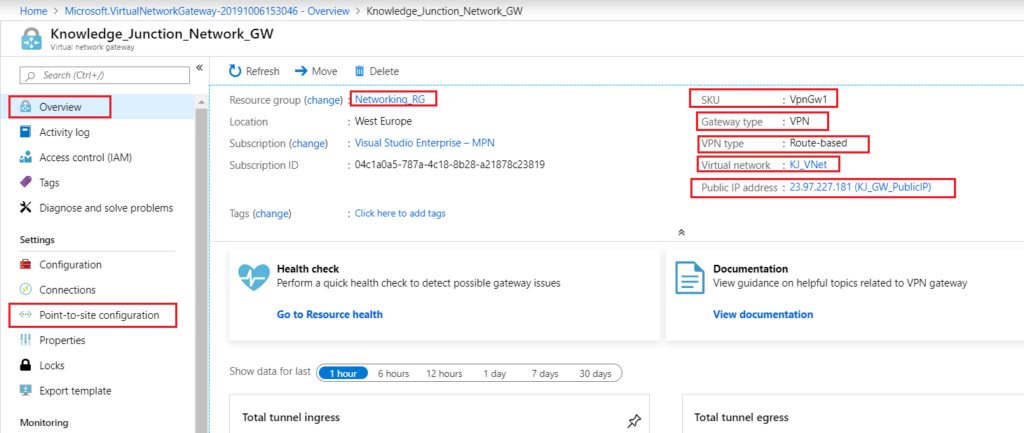The height and width of the screenshot is (433, 1024).
Task: Click the Move button
Action: pyautogui.click(x=316, y=71)
